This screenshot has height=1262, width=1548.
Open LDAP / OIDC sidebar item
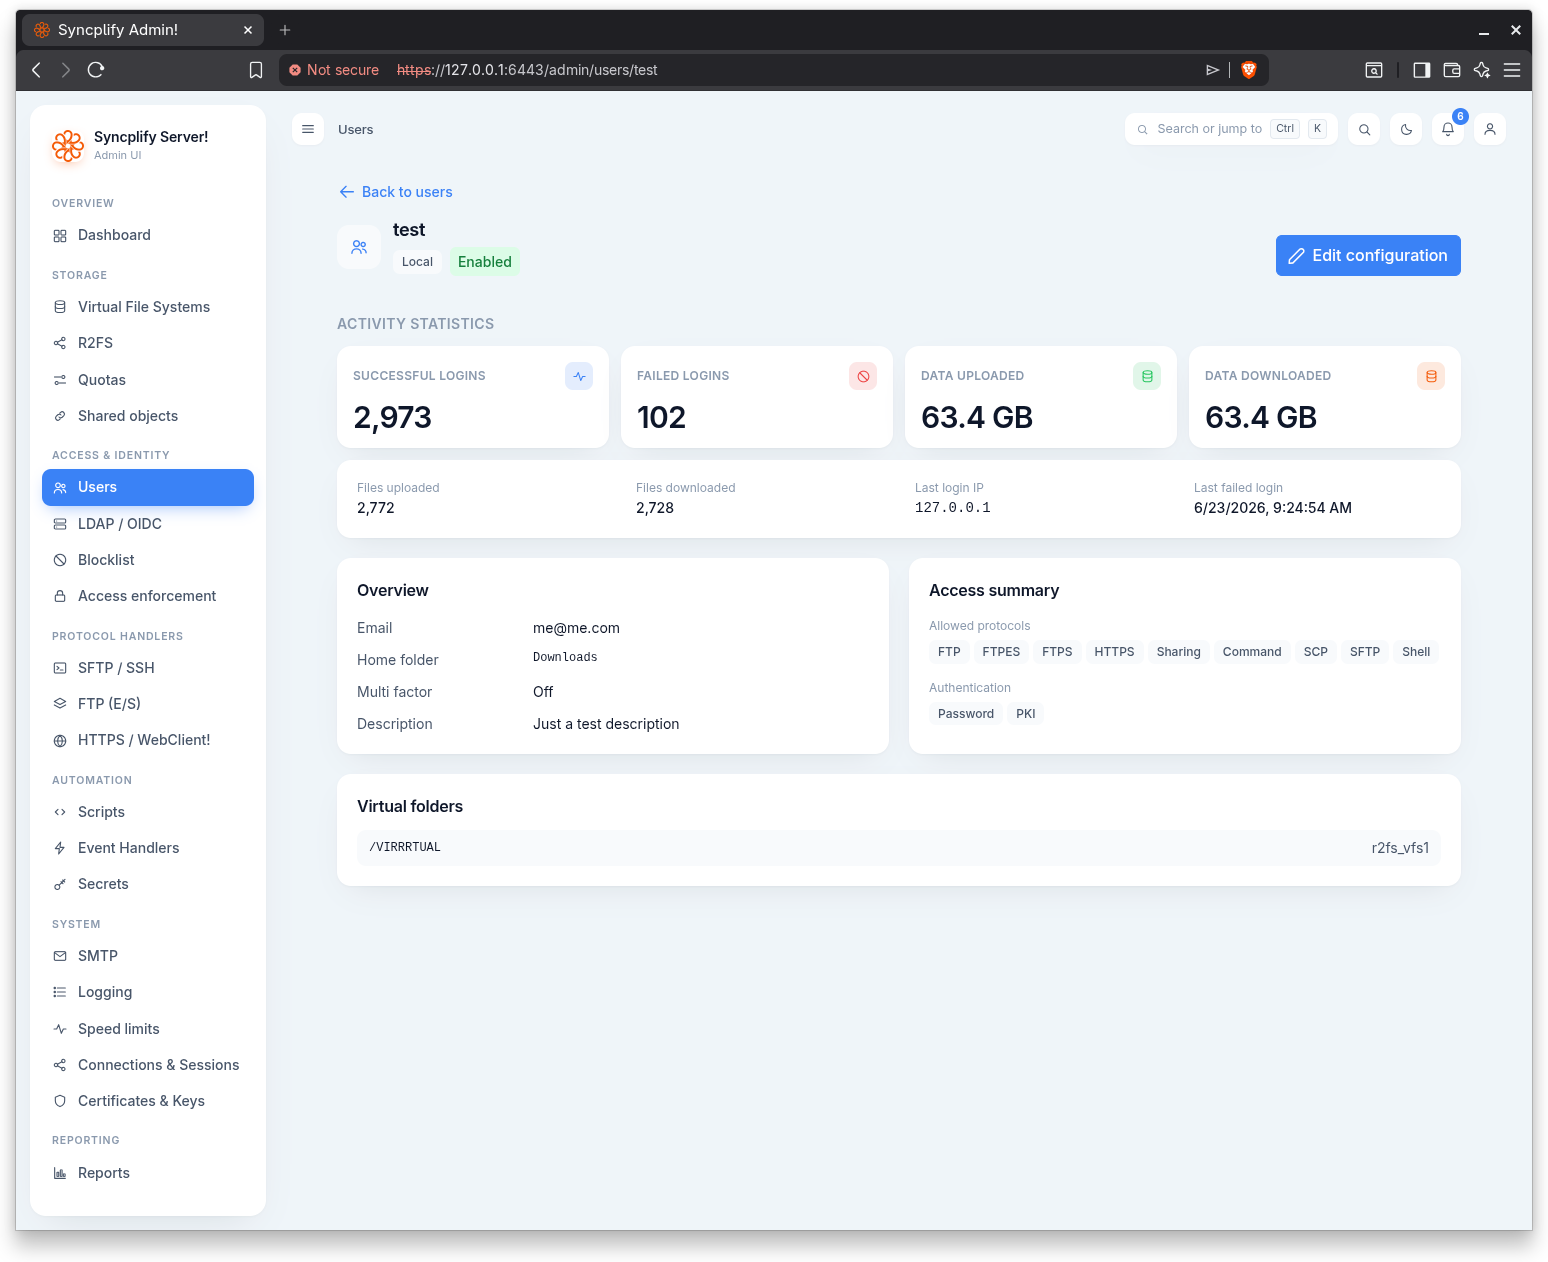click(148, 524)
